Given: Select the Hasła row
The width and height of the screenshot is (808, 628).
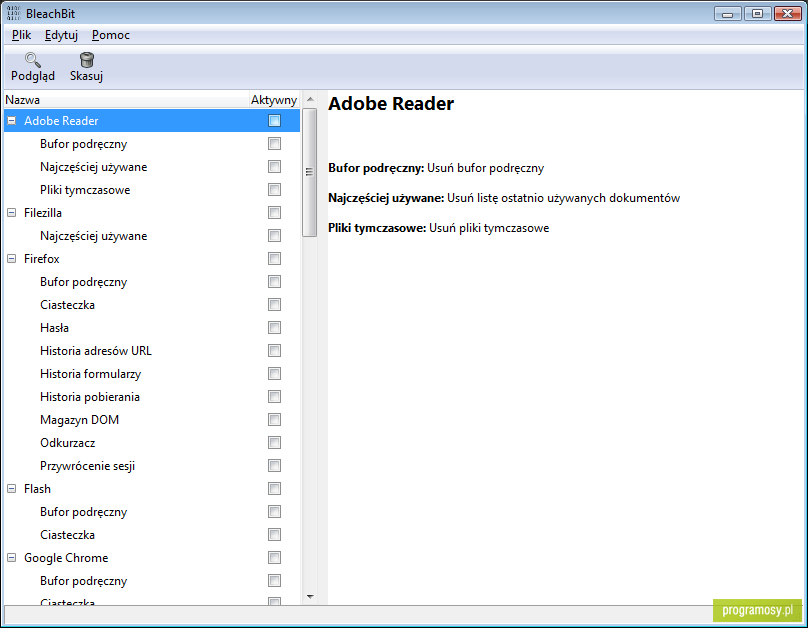Looking at the screenshot, I should pos(152,328).
